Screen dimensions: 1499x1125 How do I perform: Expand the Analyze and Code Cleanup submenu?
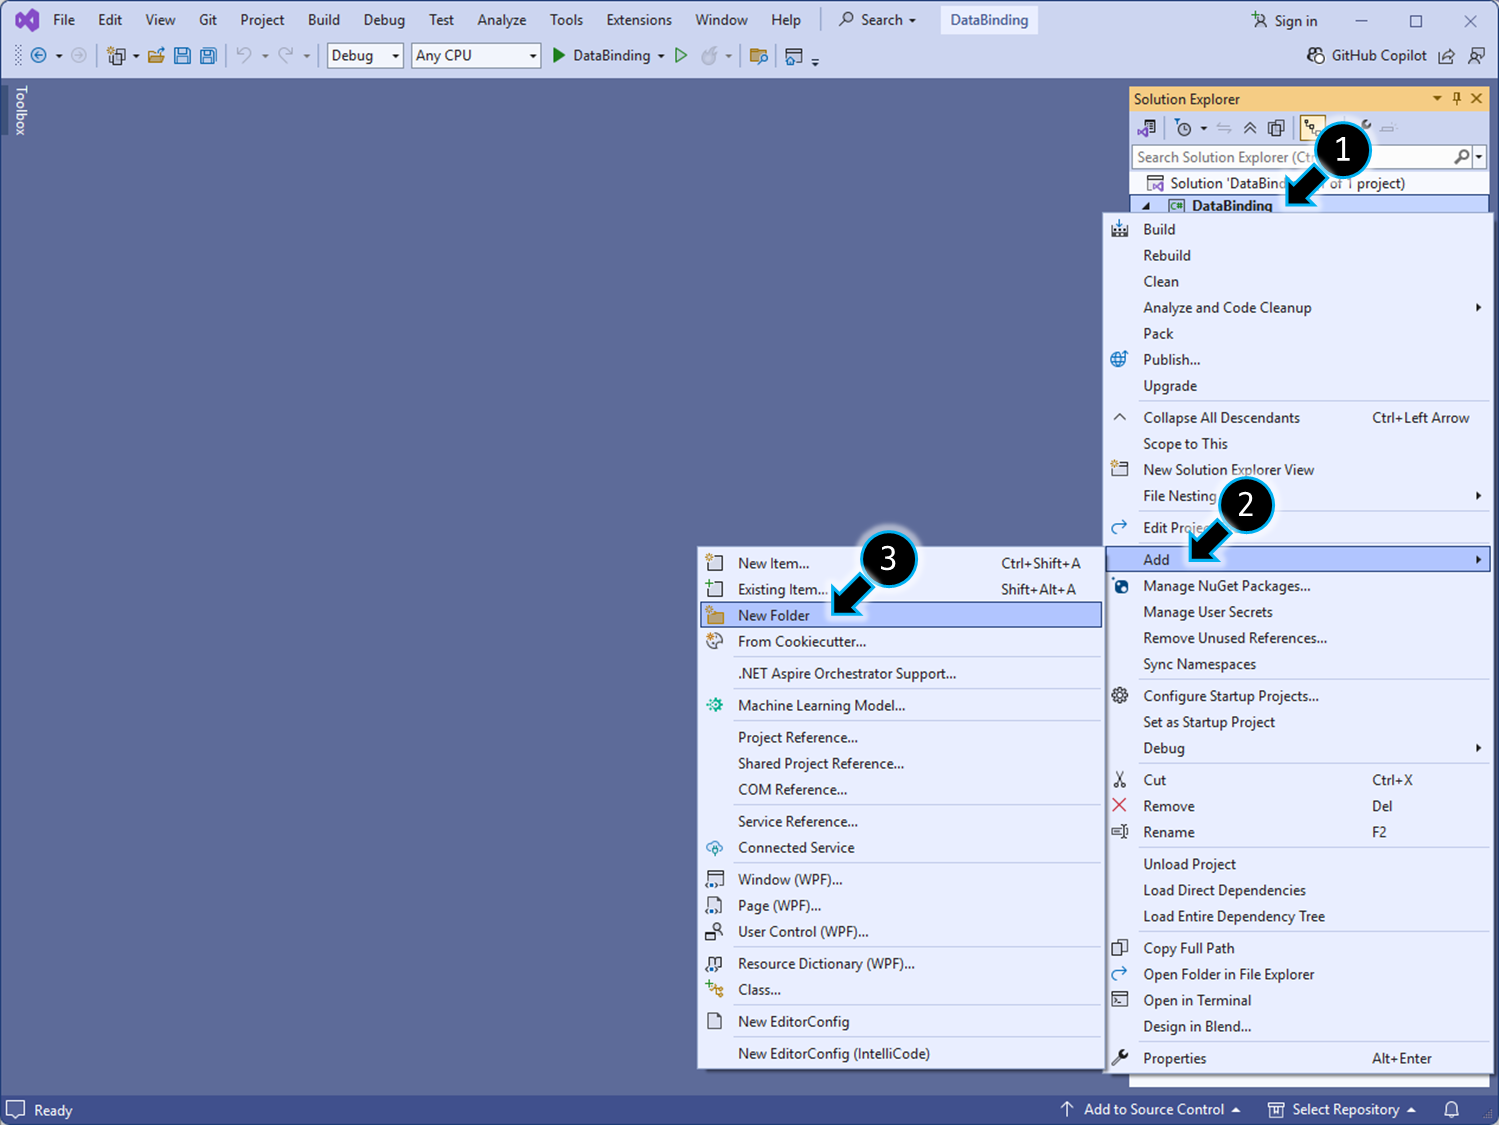pyautogui.click(x=1298, y=308)
